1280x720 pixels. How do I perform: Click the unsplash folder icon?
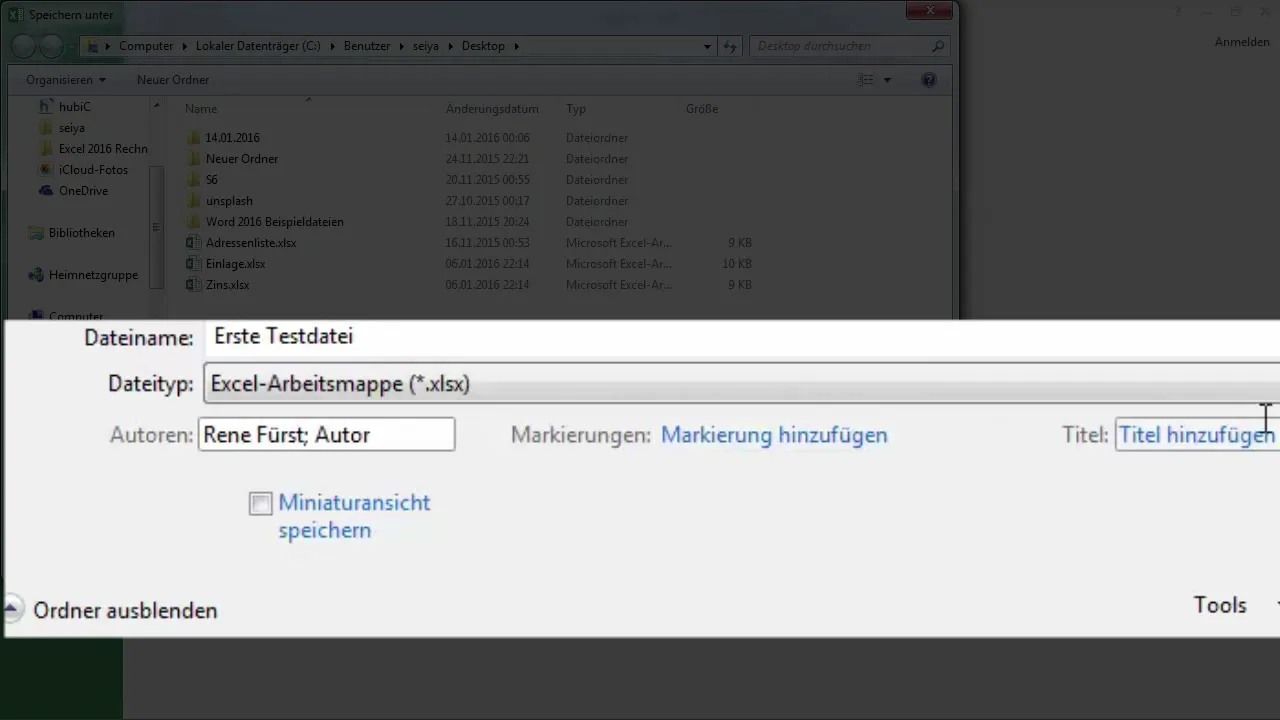pyautogui.click(x=194, y=201)
